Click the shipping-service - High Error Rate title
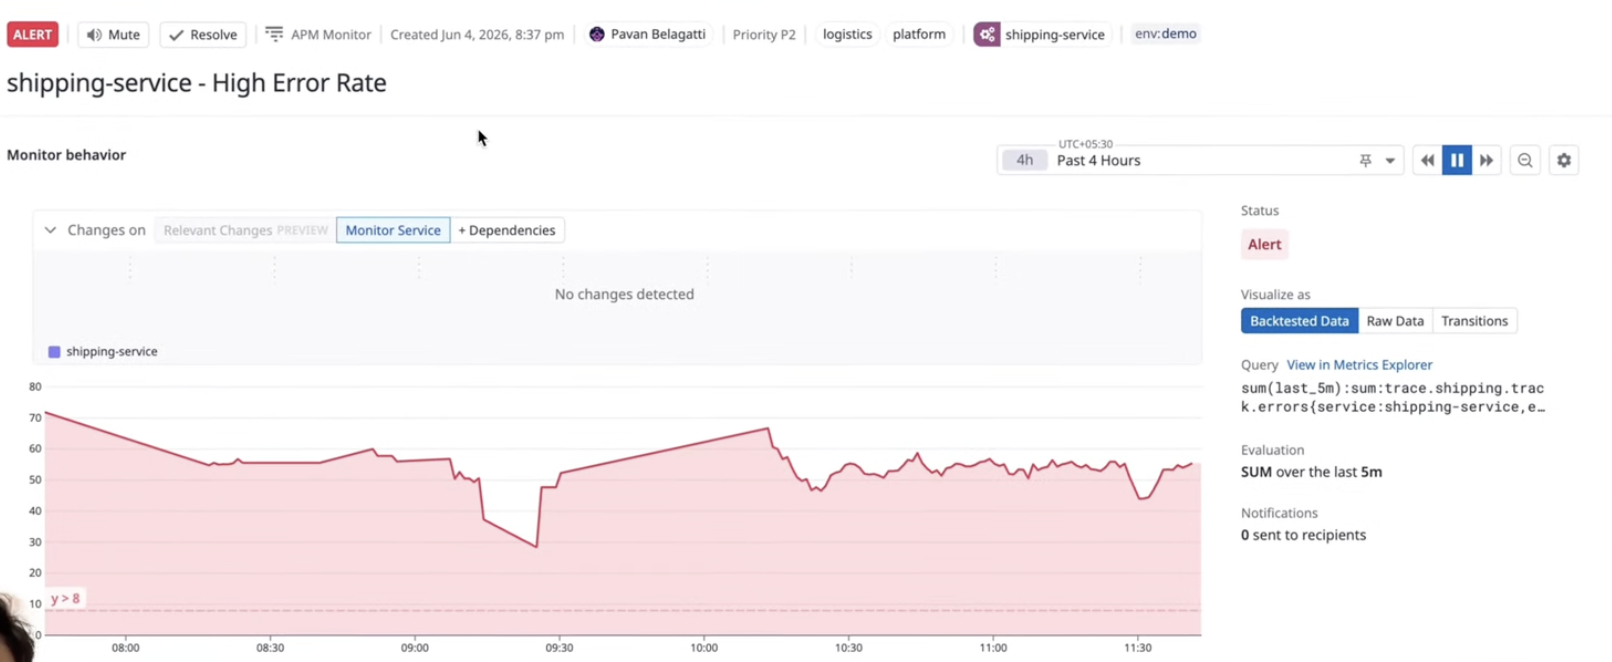Screen dimensions: 1612x662 197,83
